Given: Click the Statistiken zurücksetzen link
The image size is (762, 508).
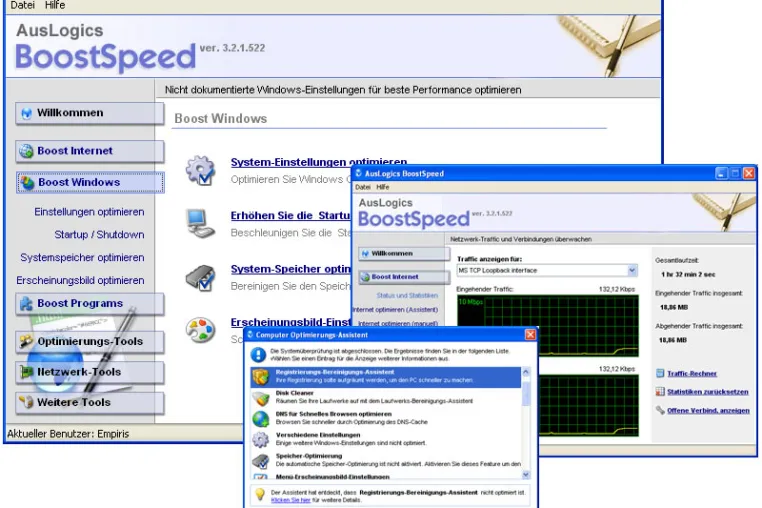Looking at the screenshot, I should (708, 392).
